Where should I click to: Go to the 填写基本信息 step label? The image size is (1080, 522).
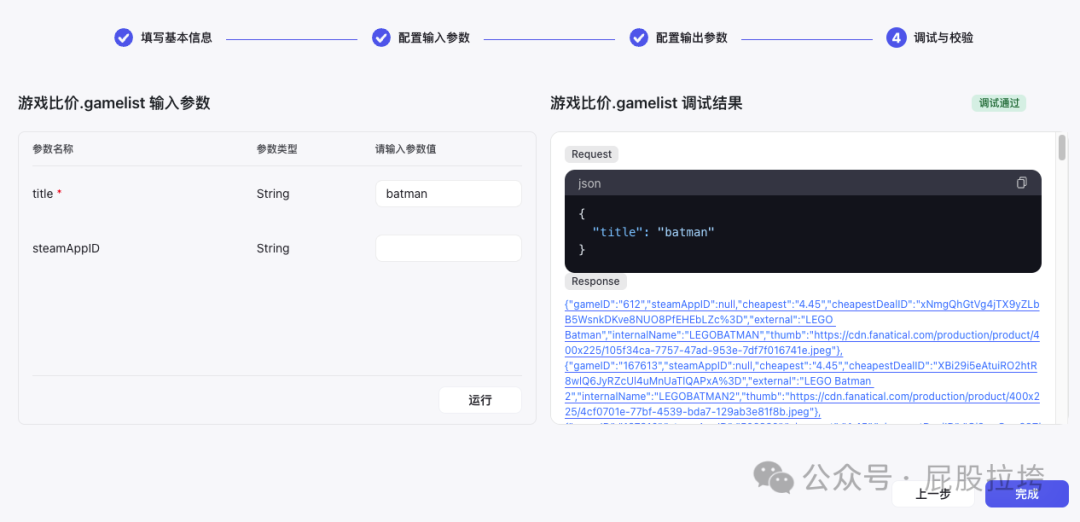[176, 38]
